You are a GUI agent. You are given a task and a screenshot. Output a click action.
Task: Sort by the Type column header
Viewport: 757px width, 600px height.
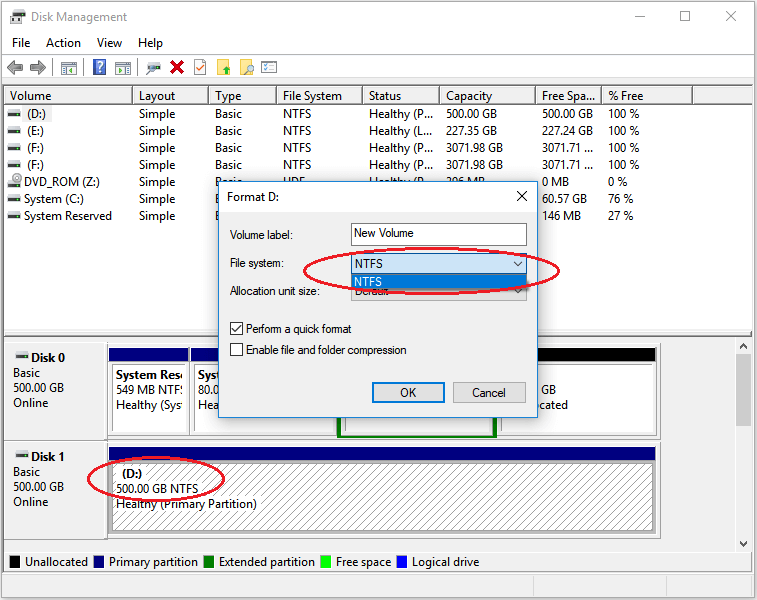242,96
